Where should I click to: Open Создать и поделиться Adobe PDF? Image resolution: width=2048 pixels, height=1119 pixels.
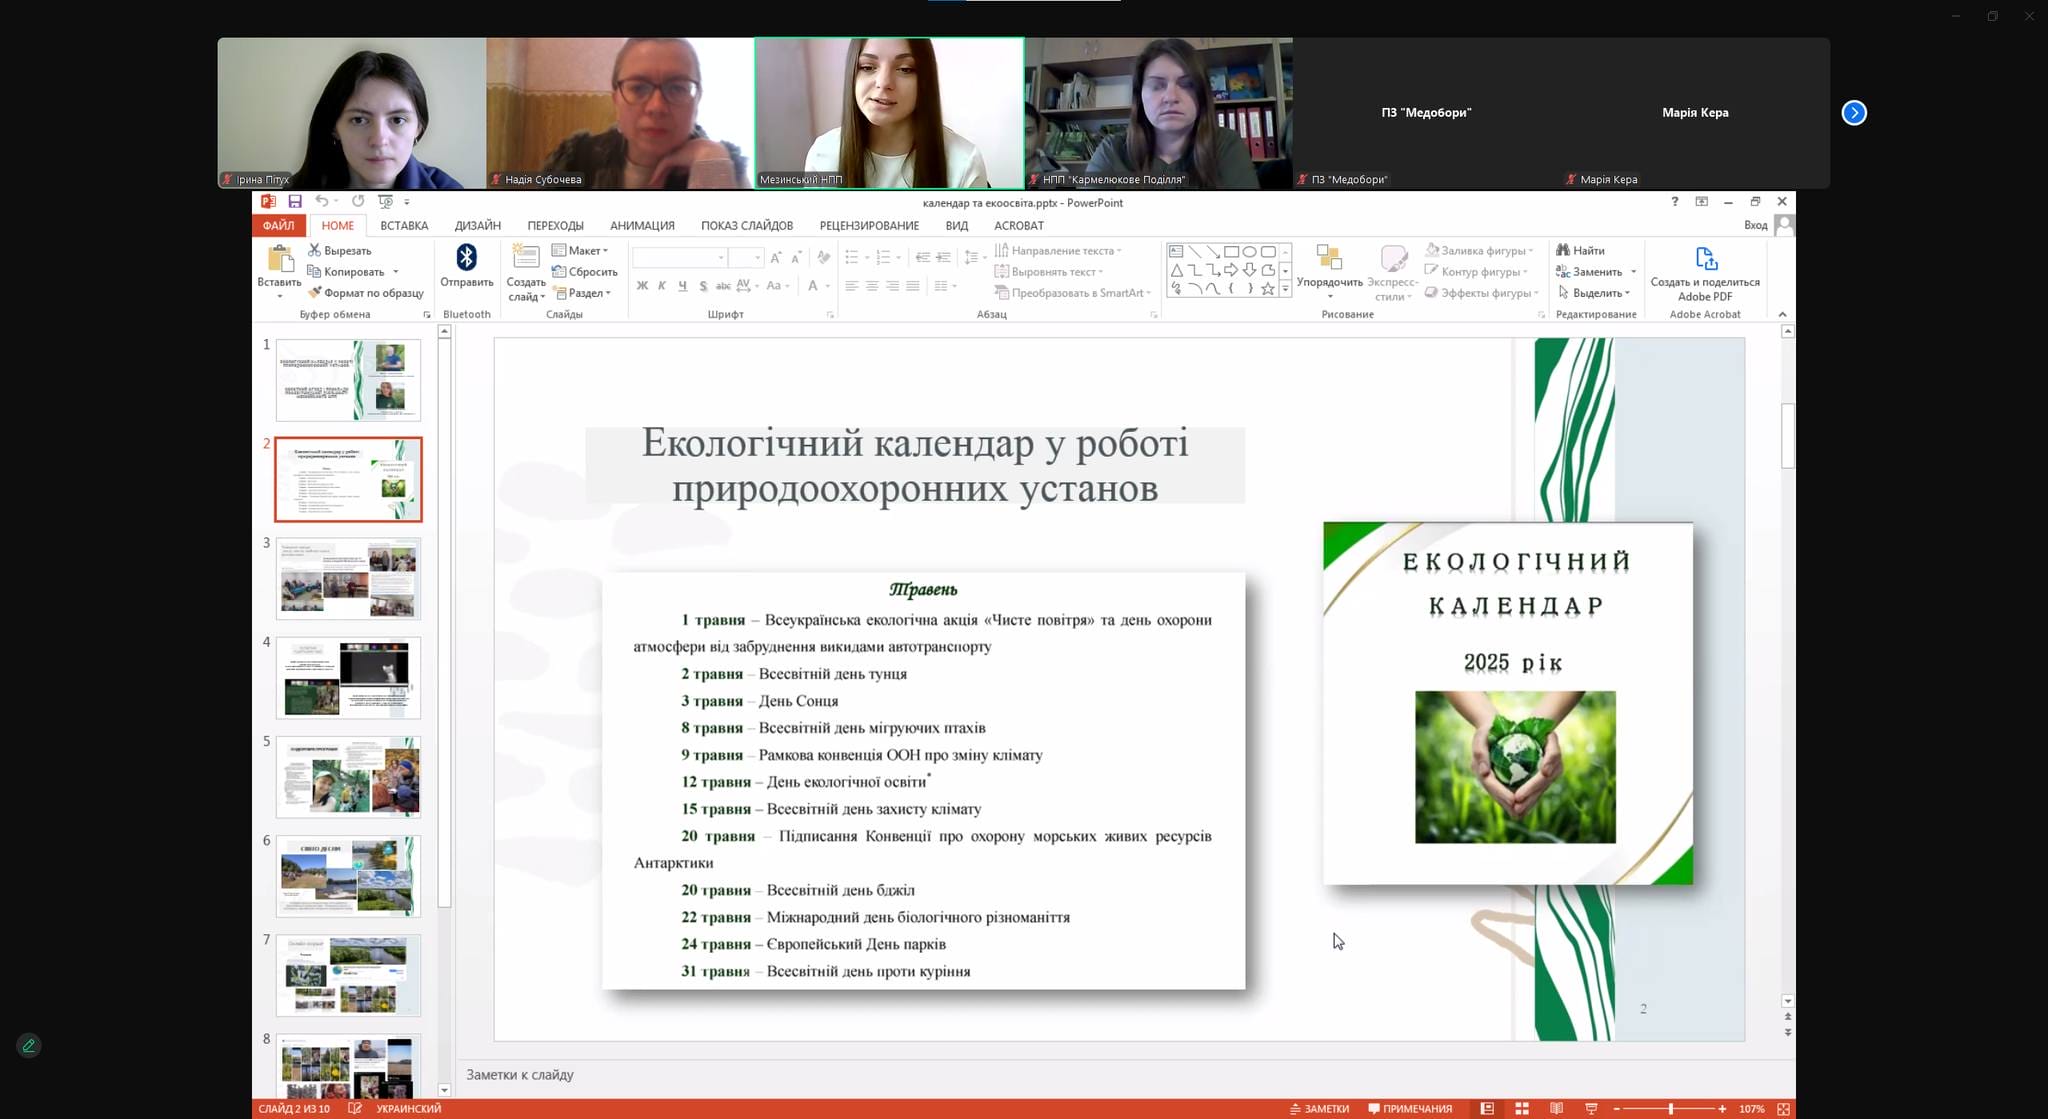coord(1705,274)
